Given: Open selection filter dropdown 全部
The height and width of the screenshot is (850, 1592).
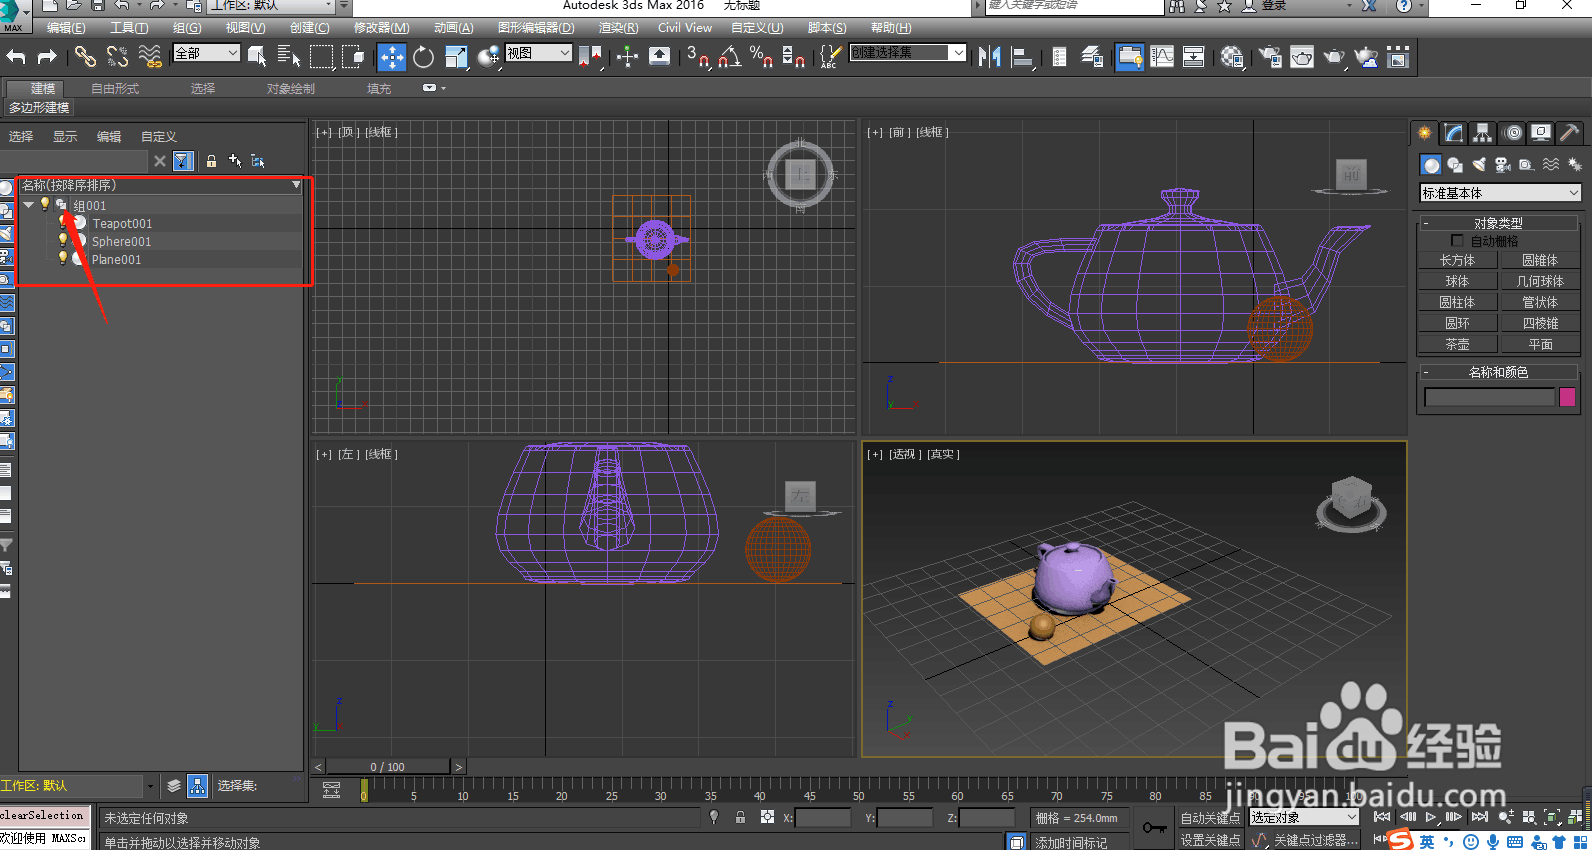Looking at the screenshot, I should [x=207, y=53].
